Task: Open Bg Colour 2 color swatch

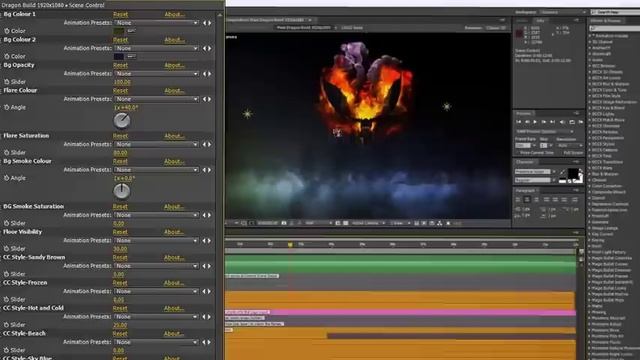Action: coord(119,56)
